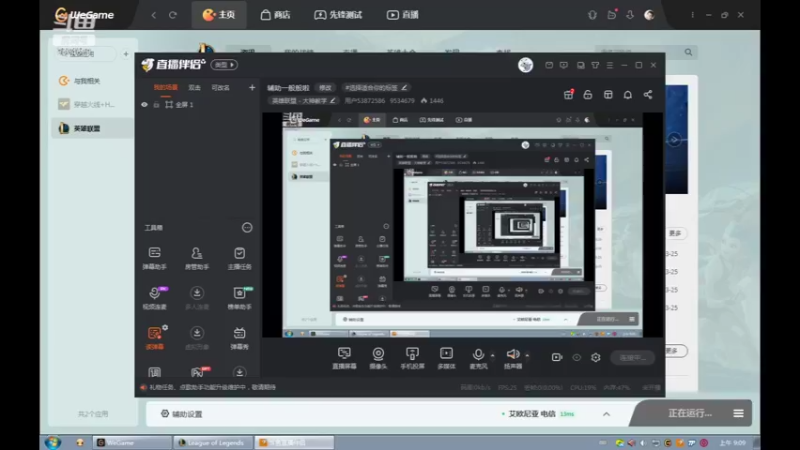800x450 pixels.
Task: Open the PK tool icon
Action: coord(197,372)
